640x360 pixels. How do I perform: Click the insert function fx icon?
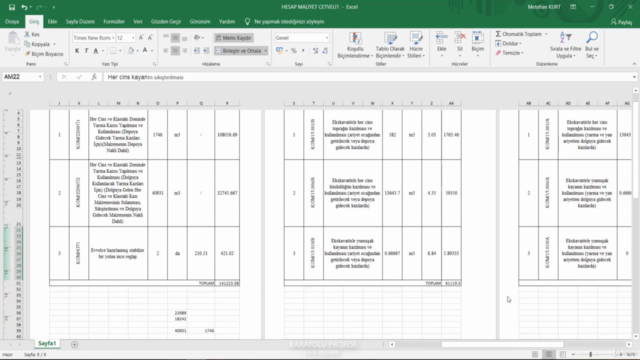click(x=94, y=77)
